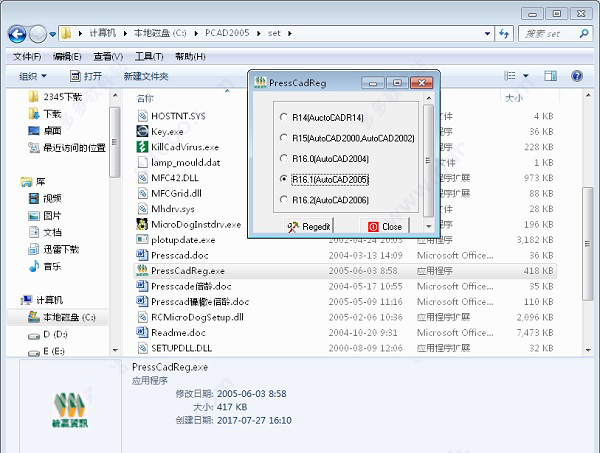This screenshot has height=453, width=600.
Task: Open 视频 library in sidebar
Action: (x=45, y=198)
